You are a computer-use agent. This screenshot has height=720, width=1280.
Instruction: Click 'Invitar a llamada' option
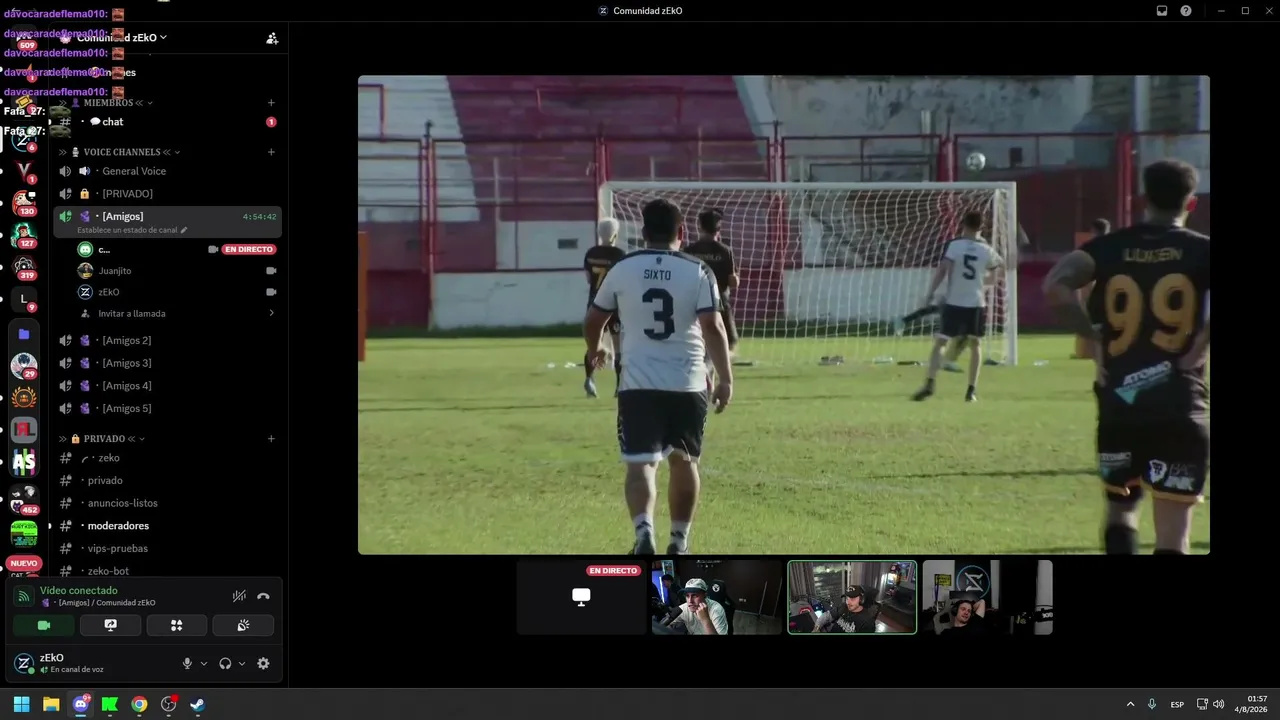point(132,313)
